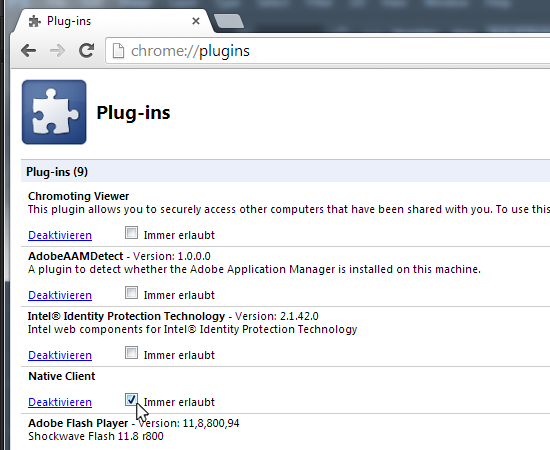
Task: Click the page icon in address bar
Action: pyautogui.click(x=118, y=51)
